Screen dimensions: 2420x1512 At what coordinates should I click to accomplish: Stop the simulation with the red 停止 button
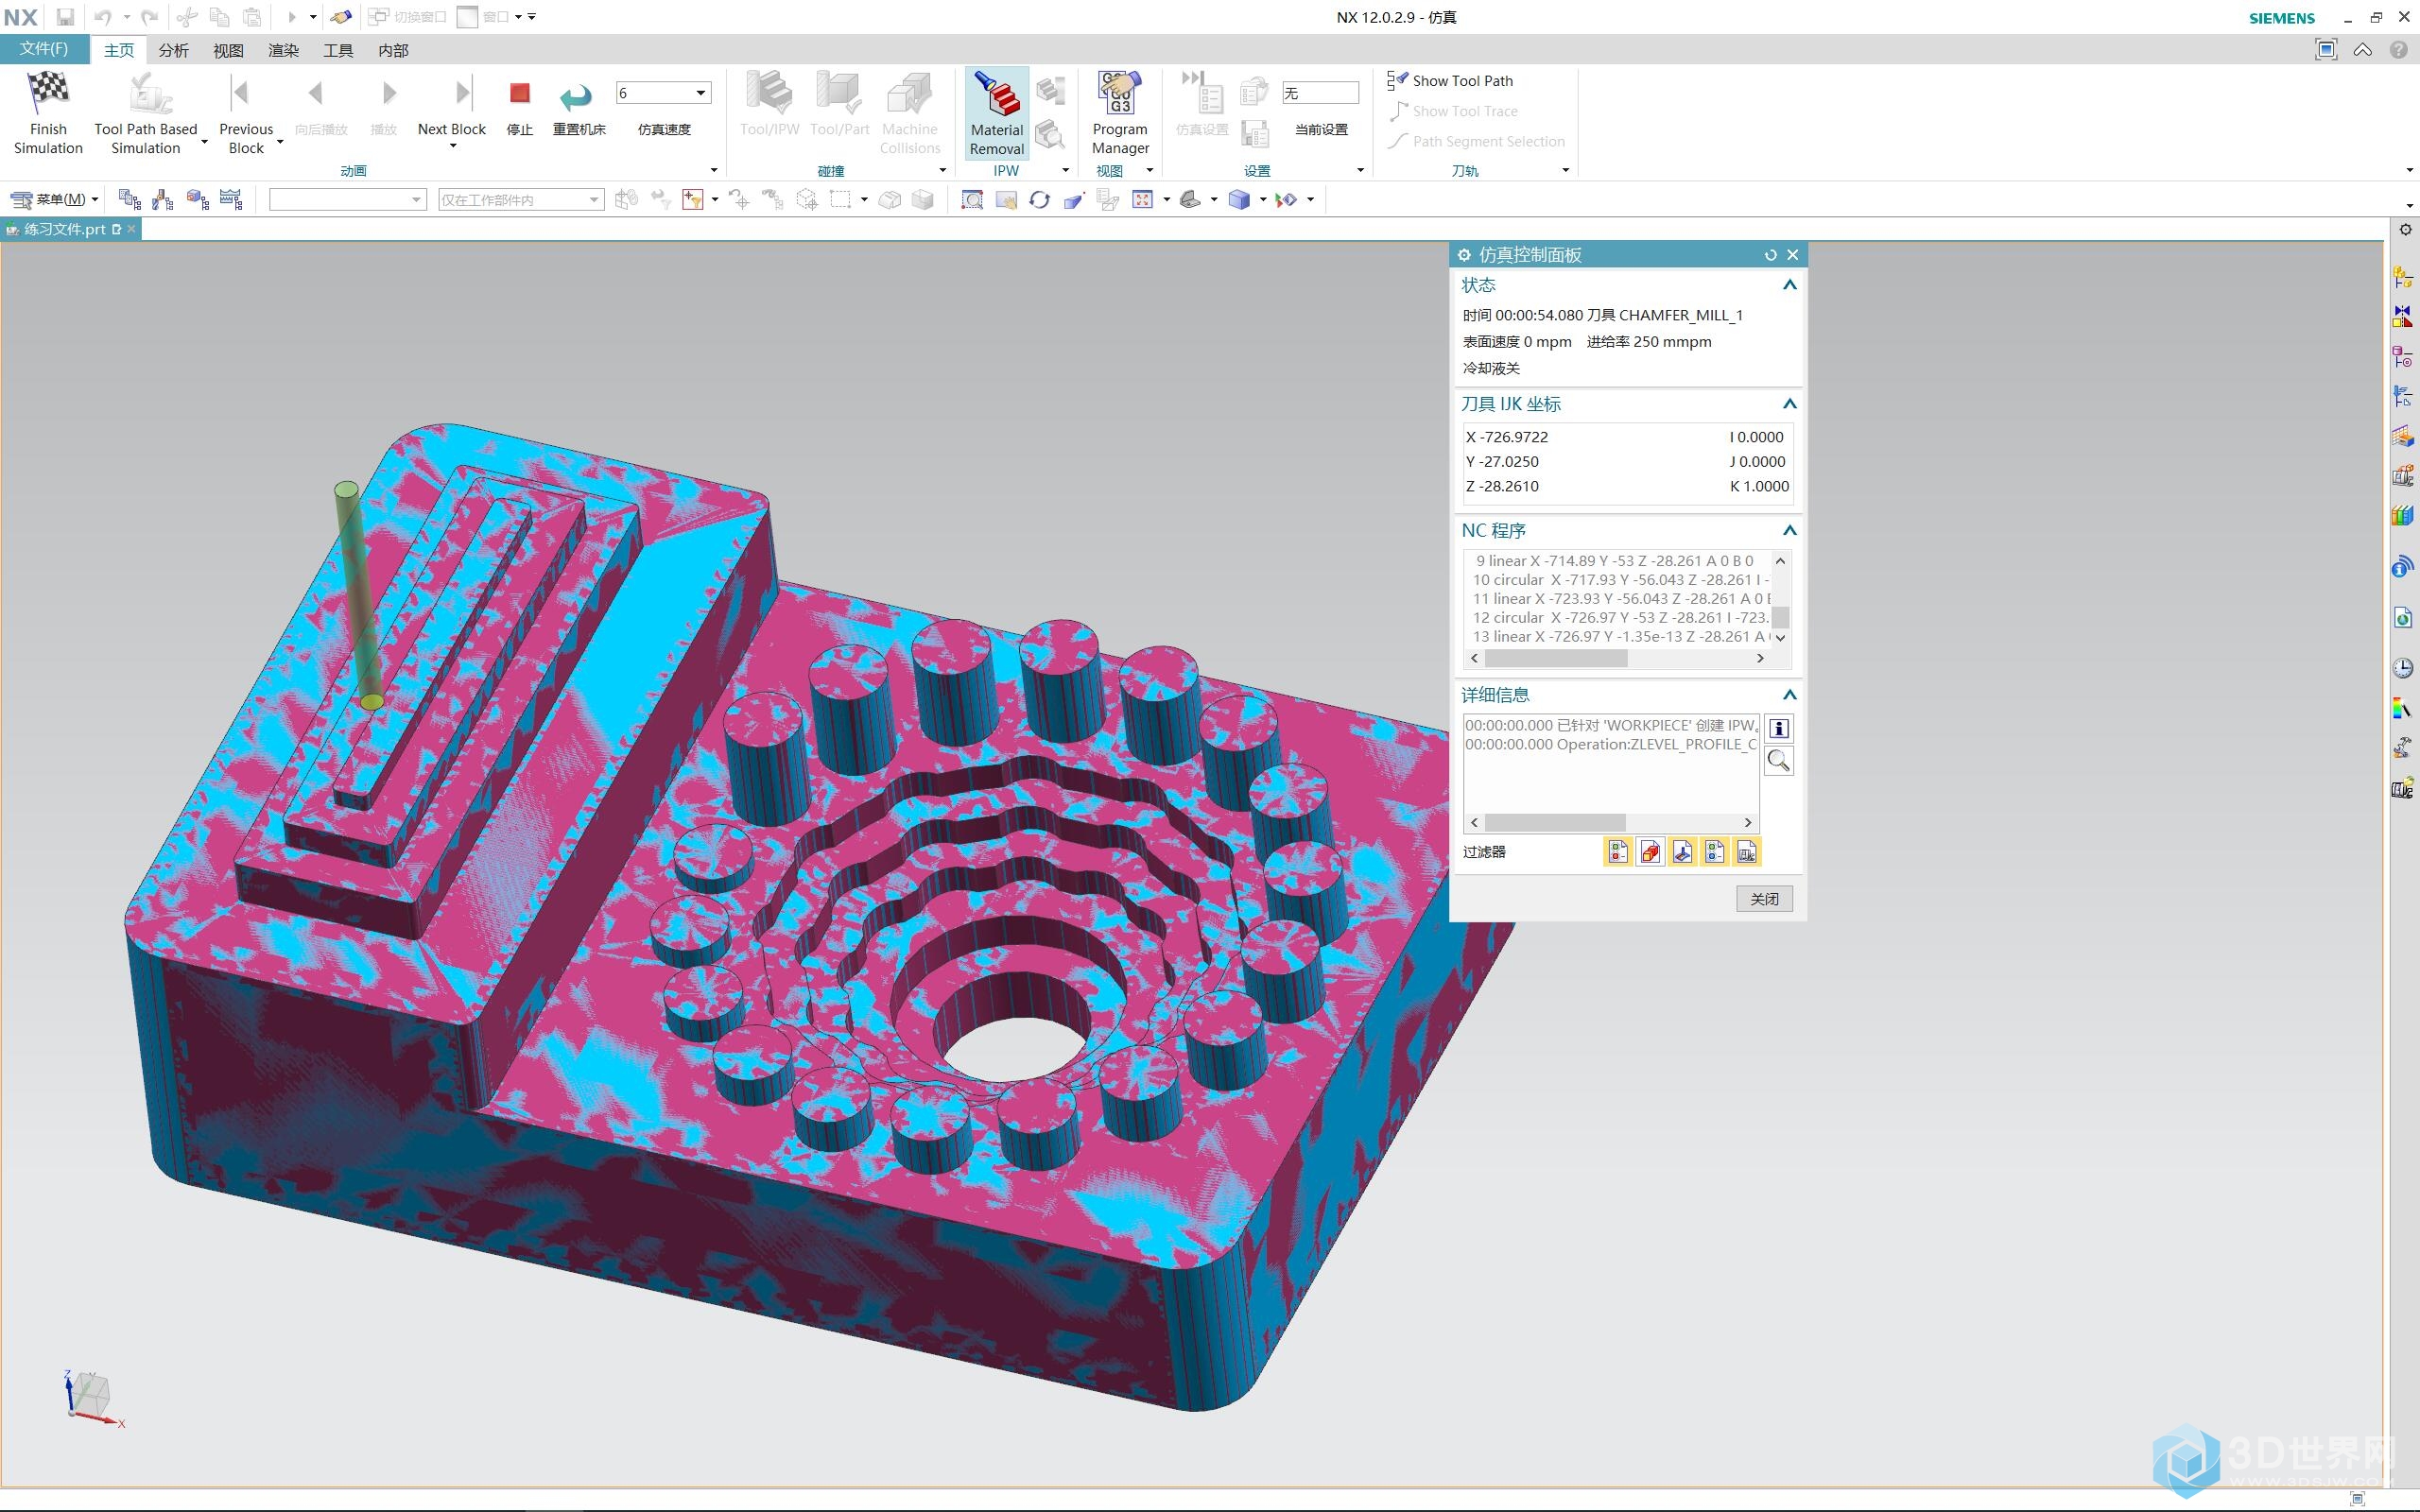[x=519, y=93]
